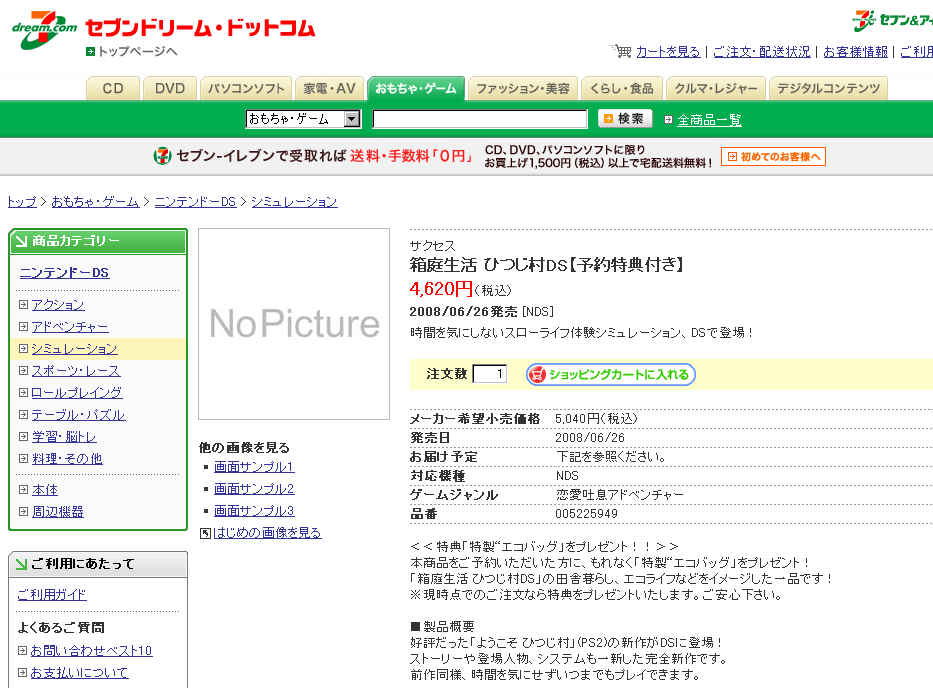Open the 家電・AV tab
The width and height of the screenshot is (933, 688).
click(329, 89)
